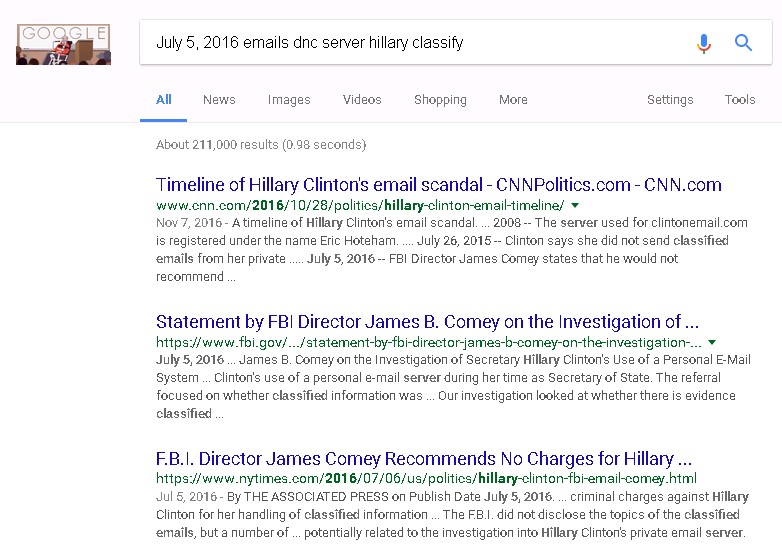Open NYTimes Comey no charges article
This screenshot has height=552, width=782.
[424, 459]
